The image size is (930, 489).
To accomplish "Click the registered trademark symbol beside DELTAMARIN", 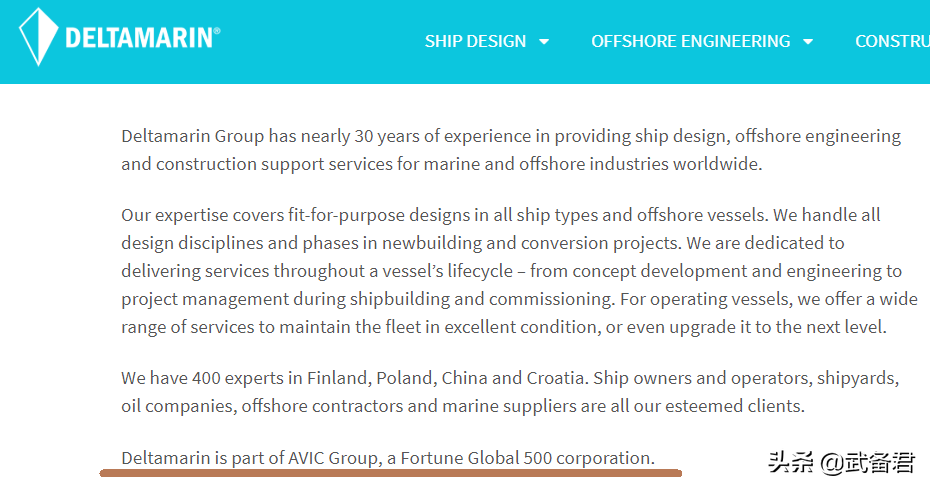I will pos(216,30).
